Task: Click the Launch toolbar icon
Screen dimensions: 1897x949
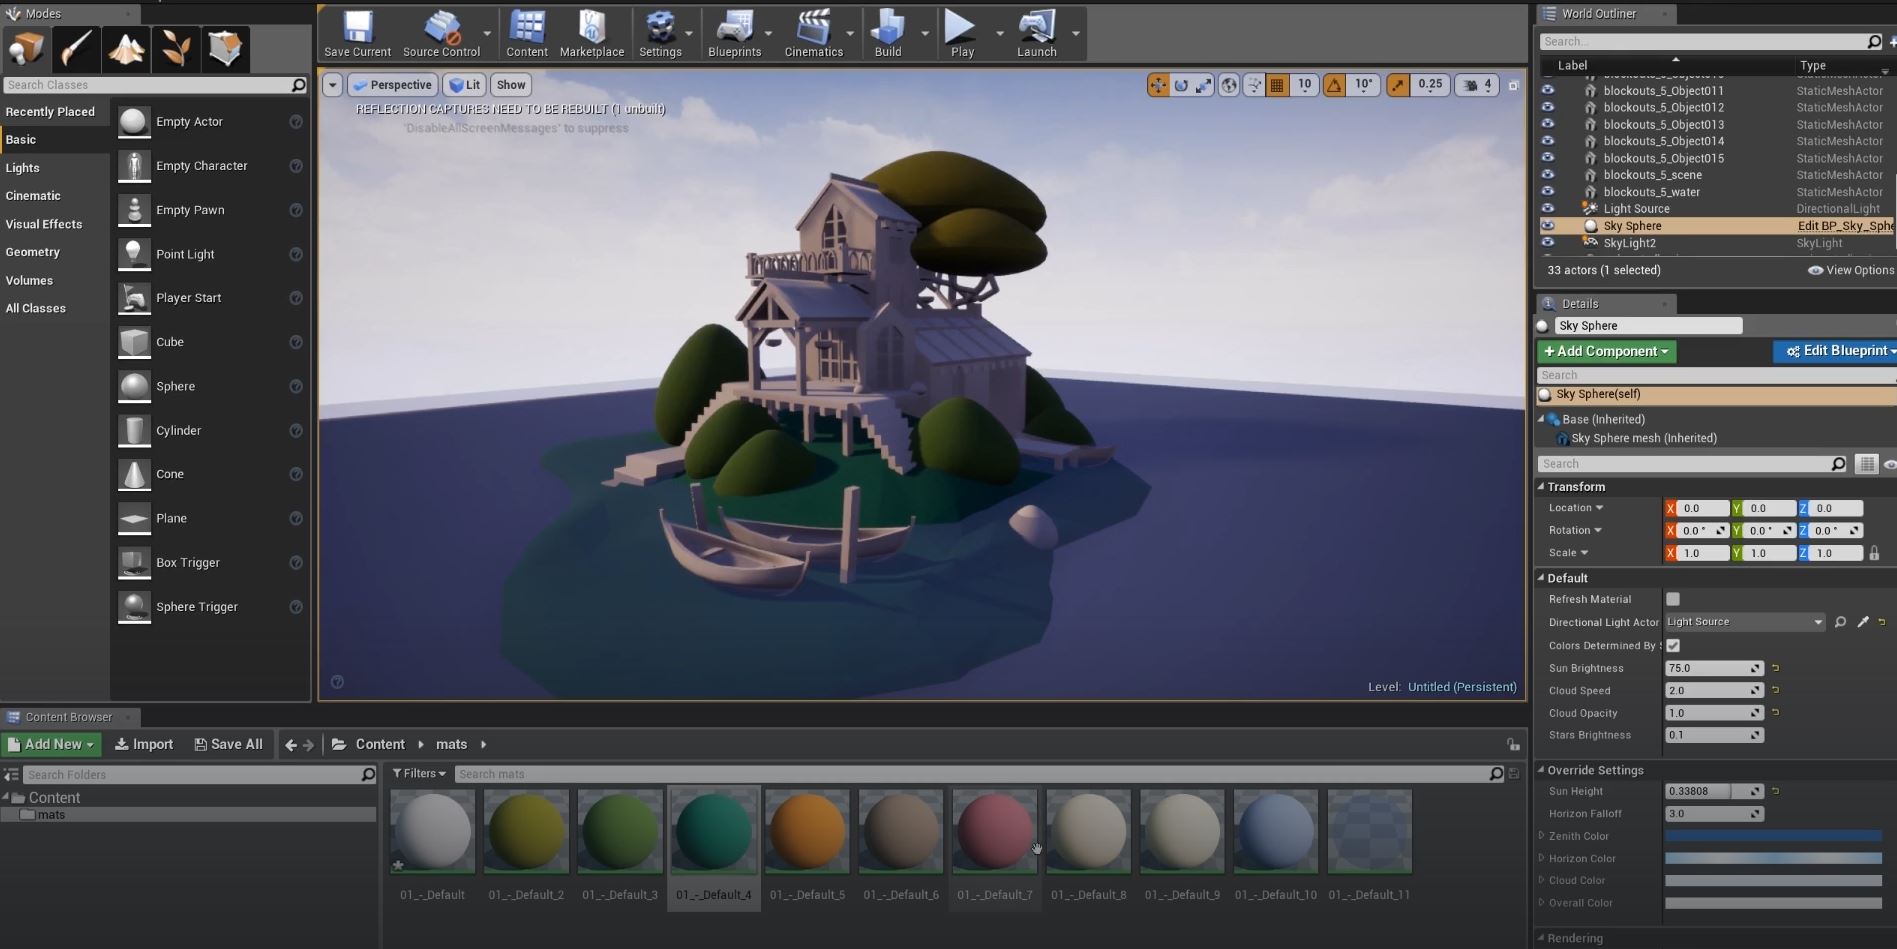Action: click(1037, 34)
